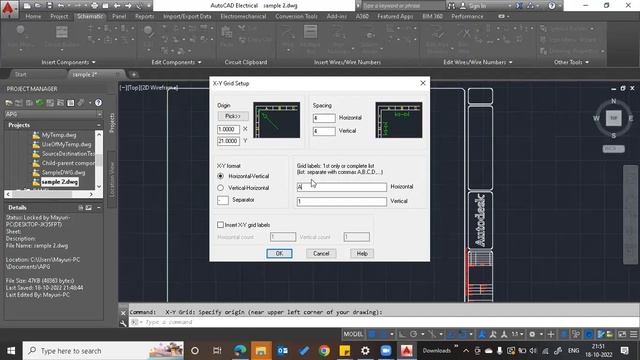Image resolution: width=640 pixels, height=360 pixels.
Task: Cancel the X-Y Grid Setup dialog
Action: coord(321,253)
